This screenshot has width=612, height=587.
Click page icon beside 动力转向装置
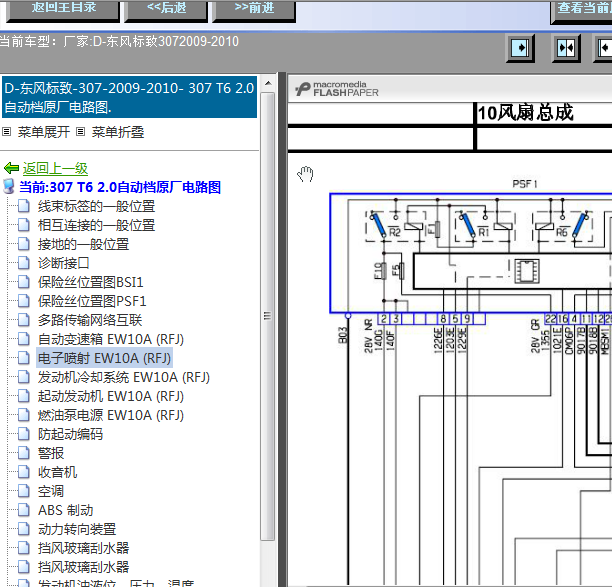coord(23,529)
